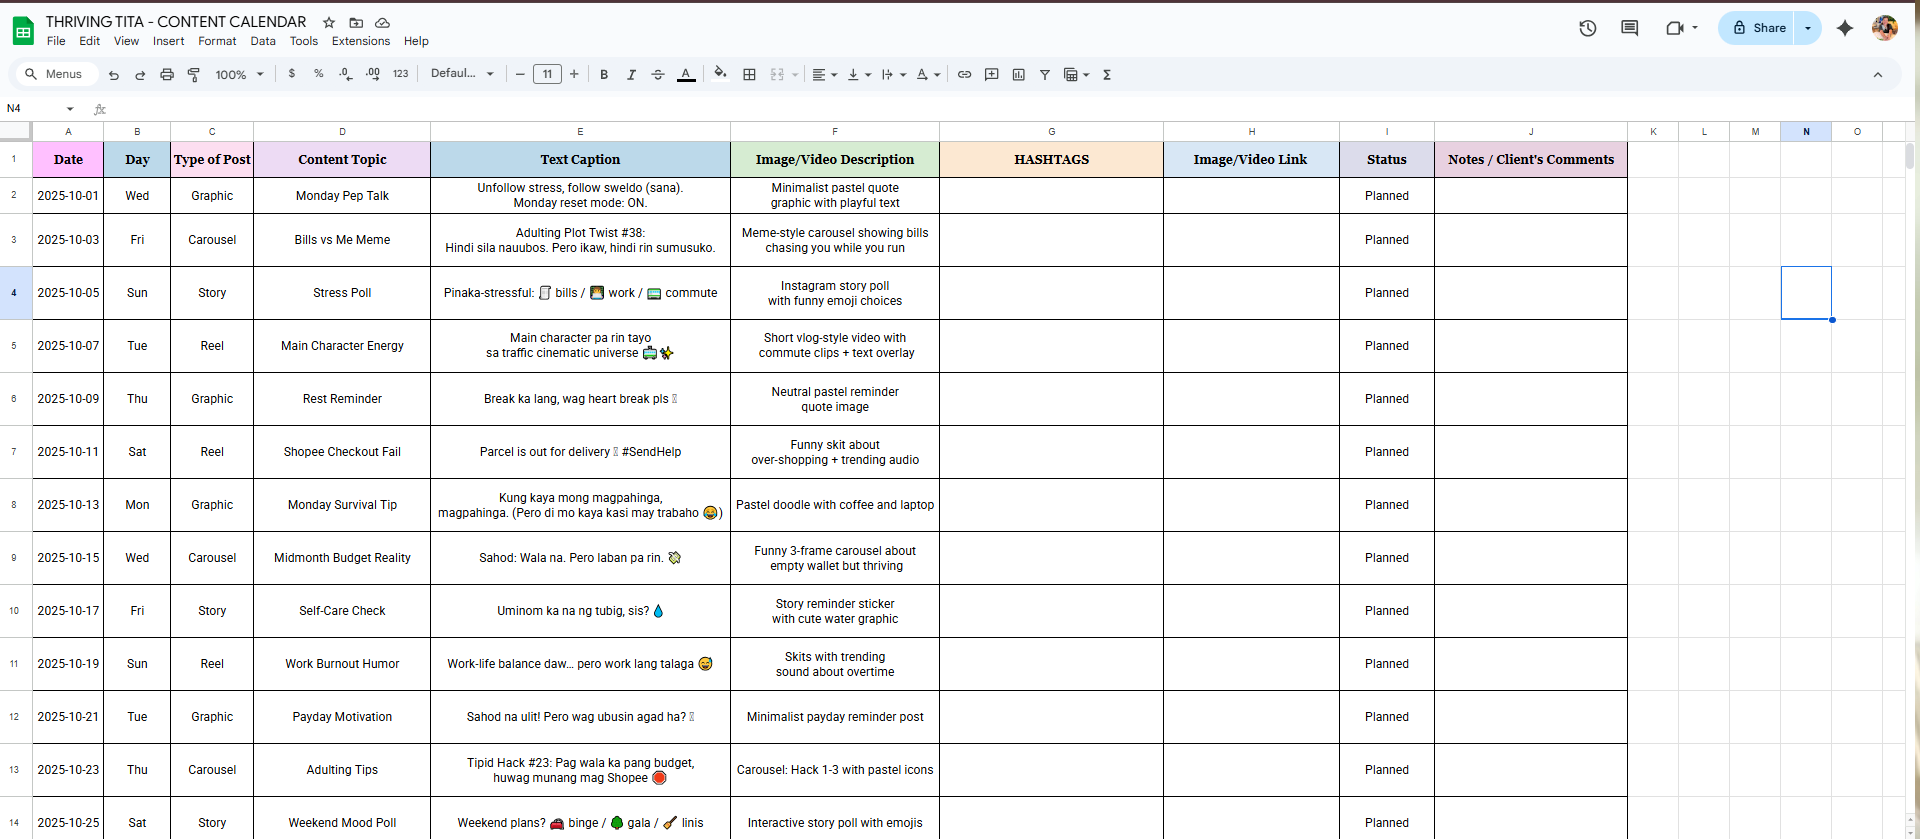
Task: Click the Share button
Action: click(x=1759, y=28)
